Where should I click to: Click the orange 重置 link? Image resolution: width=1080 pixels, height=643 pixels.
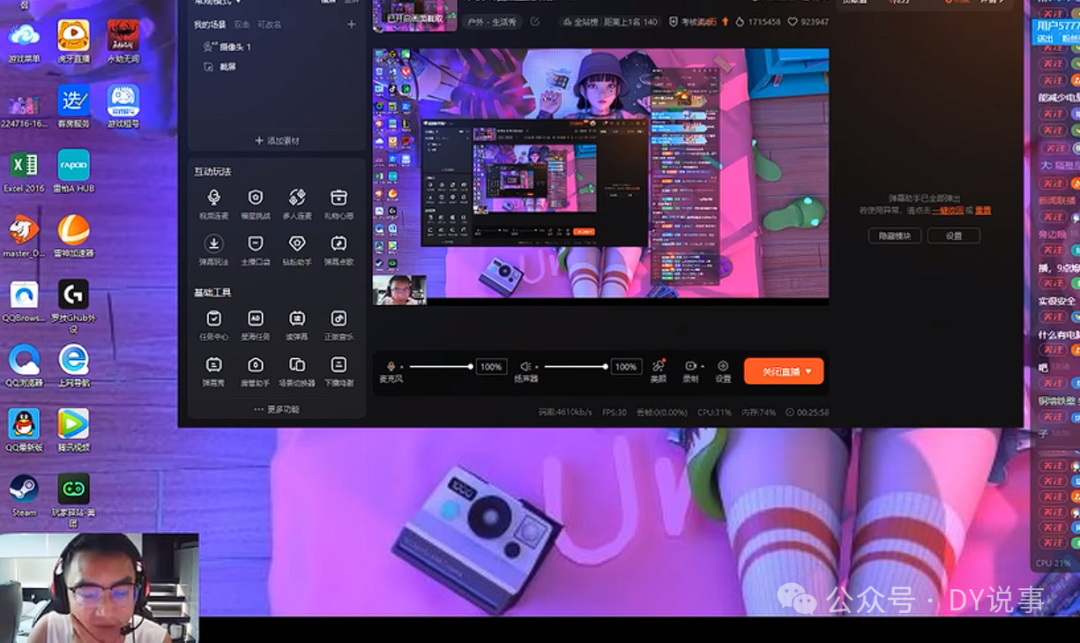tap(983, 211)
